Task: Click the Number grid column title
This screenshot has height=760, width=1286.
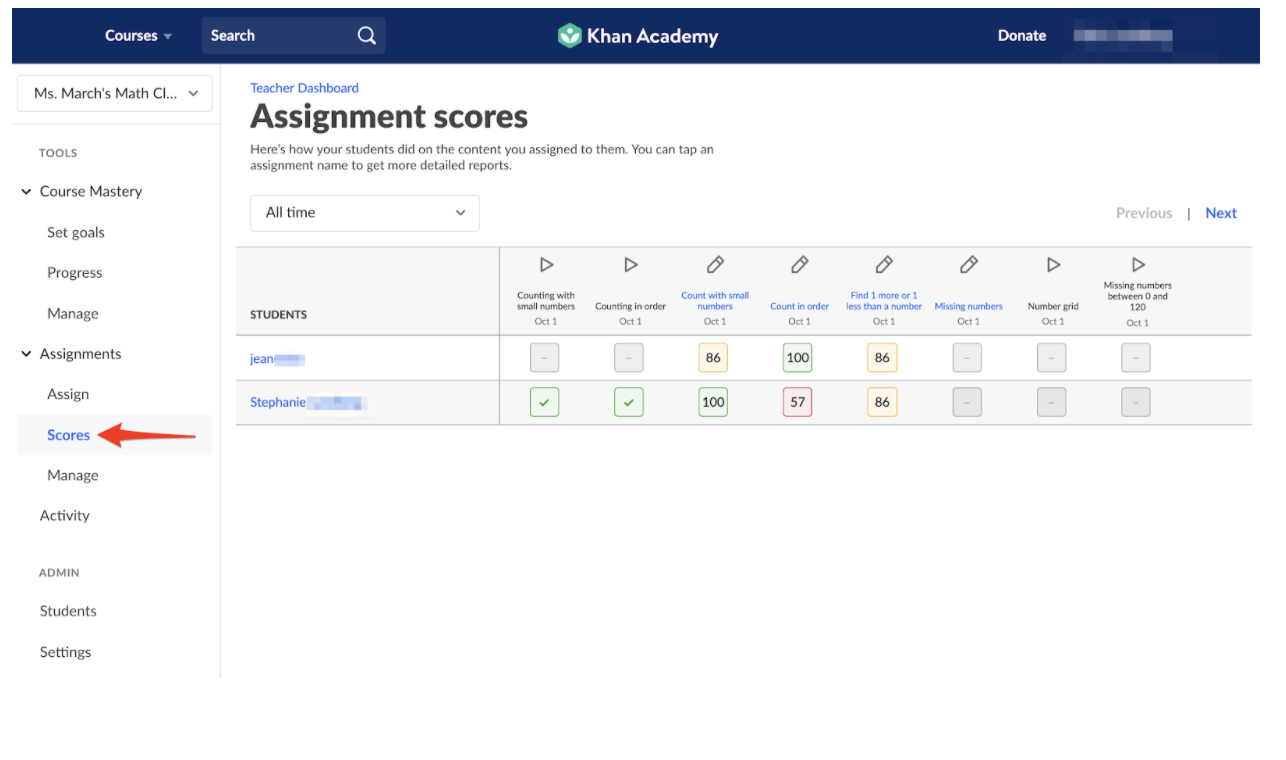Action: click(x=1053, y=307)
